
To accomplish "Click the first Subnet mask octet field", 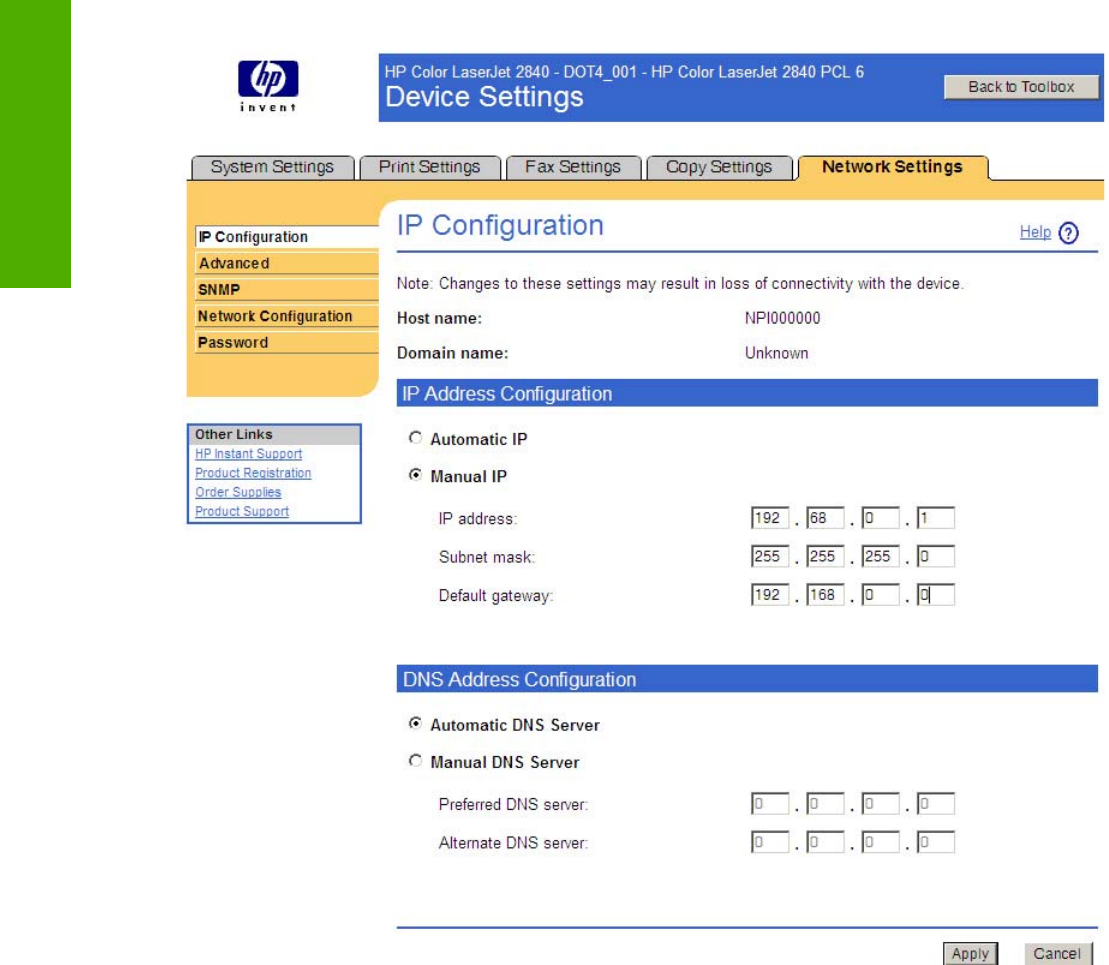I will click(x=770, y=556).
